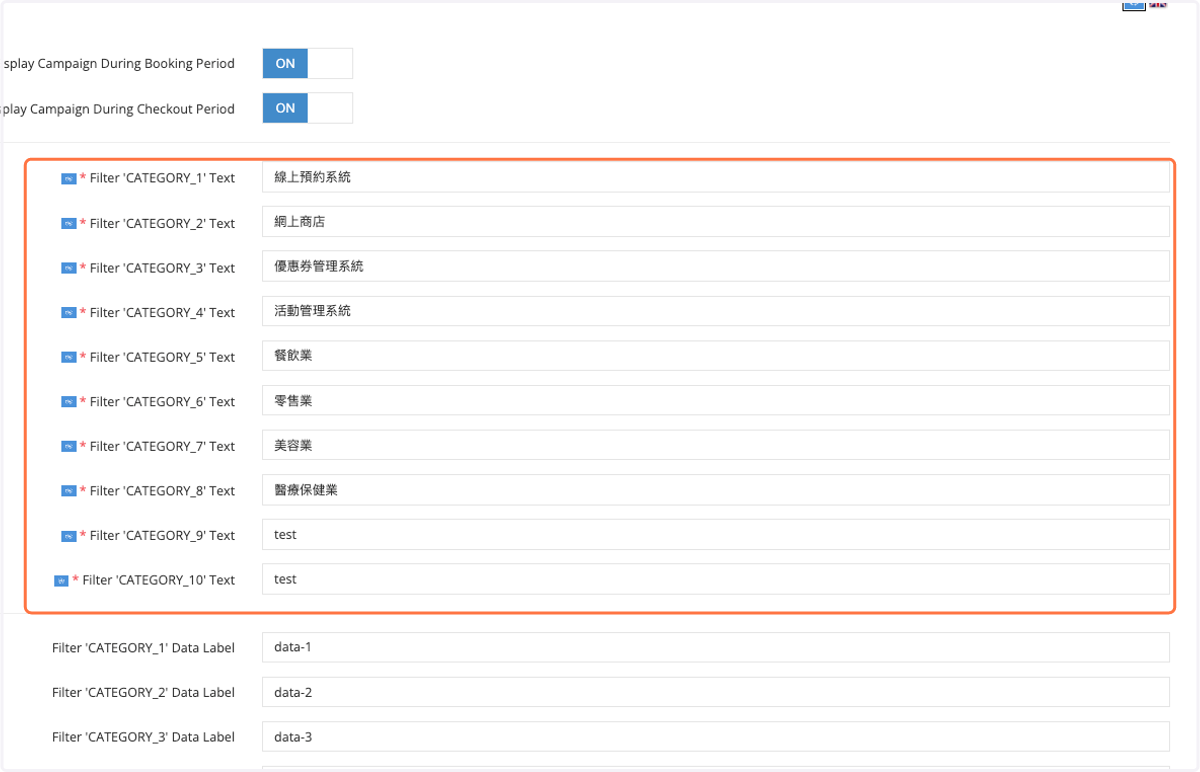Click the "Filter 'CATEGORY_2' Data Label" text
1200x772 pixels.
coord(143,693)
